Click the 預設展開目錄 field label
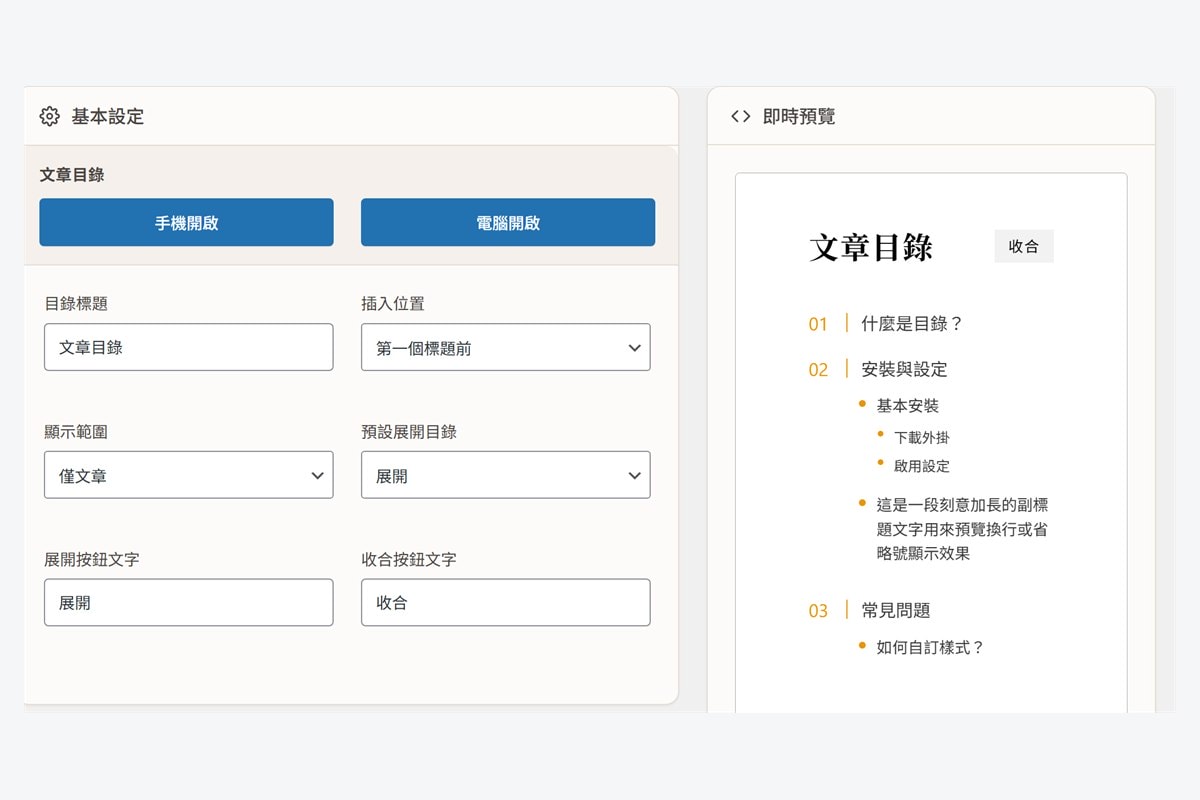Screen dimensions: 1200x800 coord(409,431)
